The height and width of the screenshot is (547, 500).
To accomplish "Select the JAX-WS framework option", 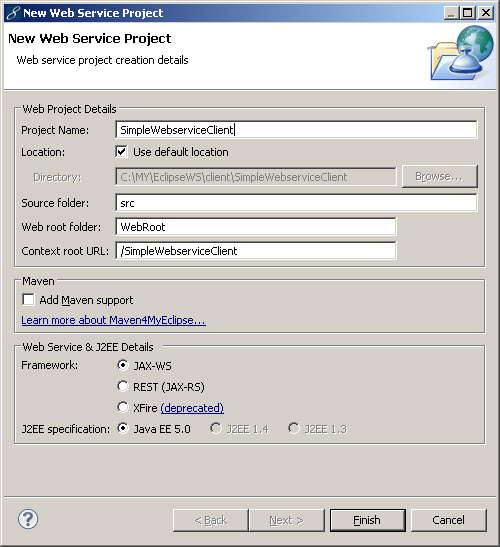I will [122, 365].
